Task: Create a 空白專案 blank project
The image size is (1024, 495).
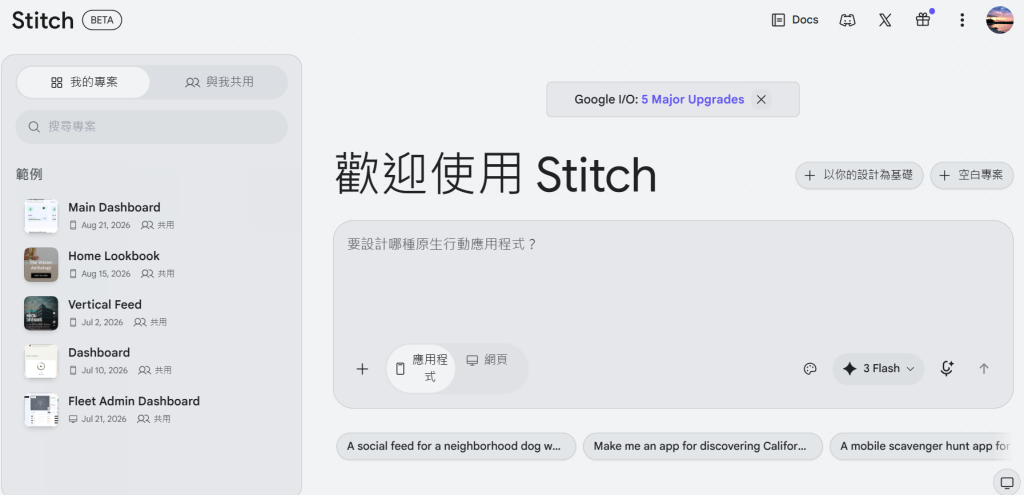Action: pyautogui.click(x=972, y=176)
